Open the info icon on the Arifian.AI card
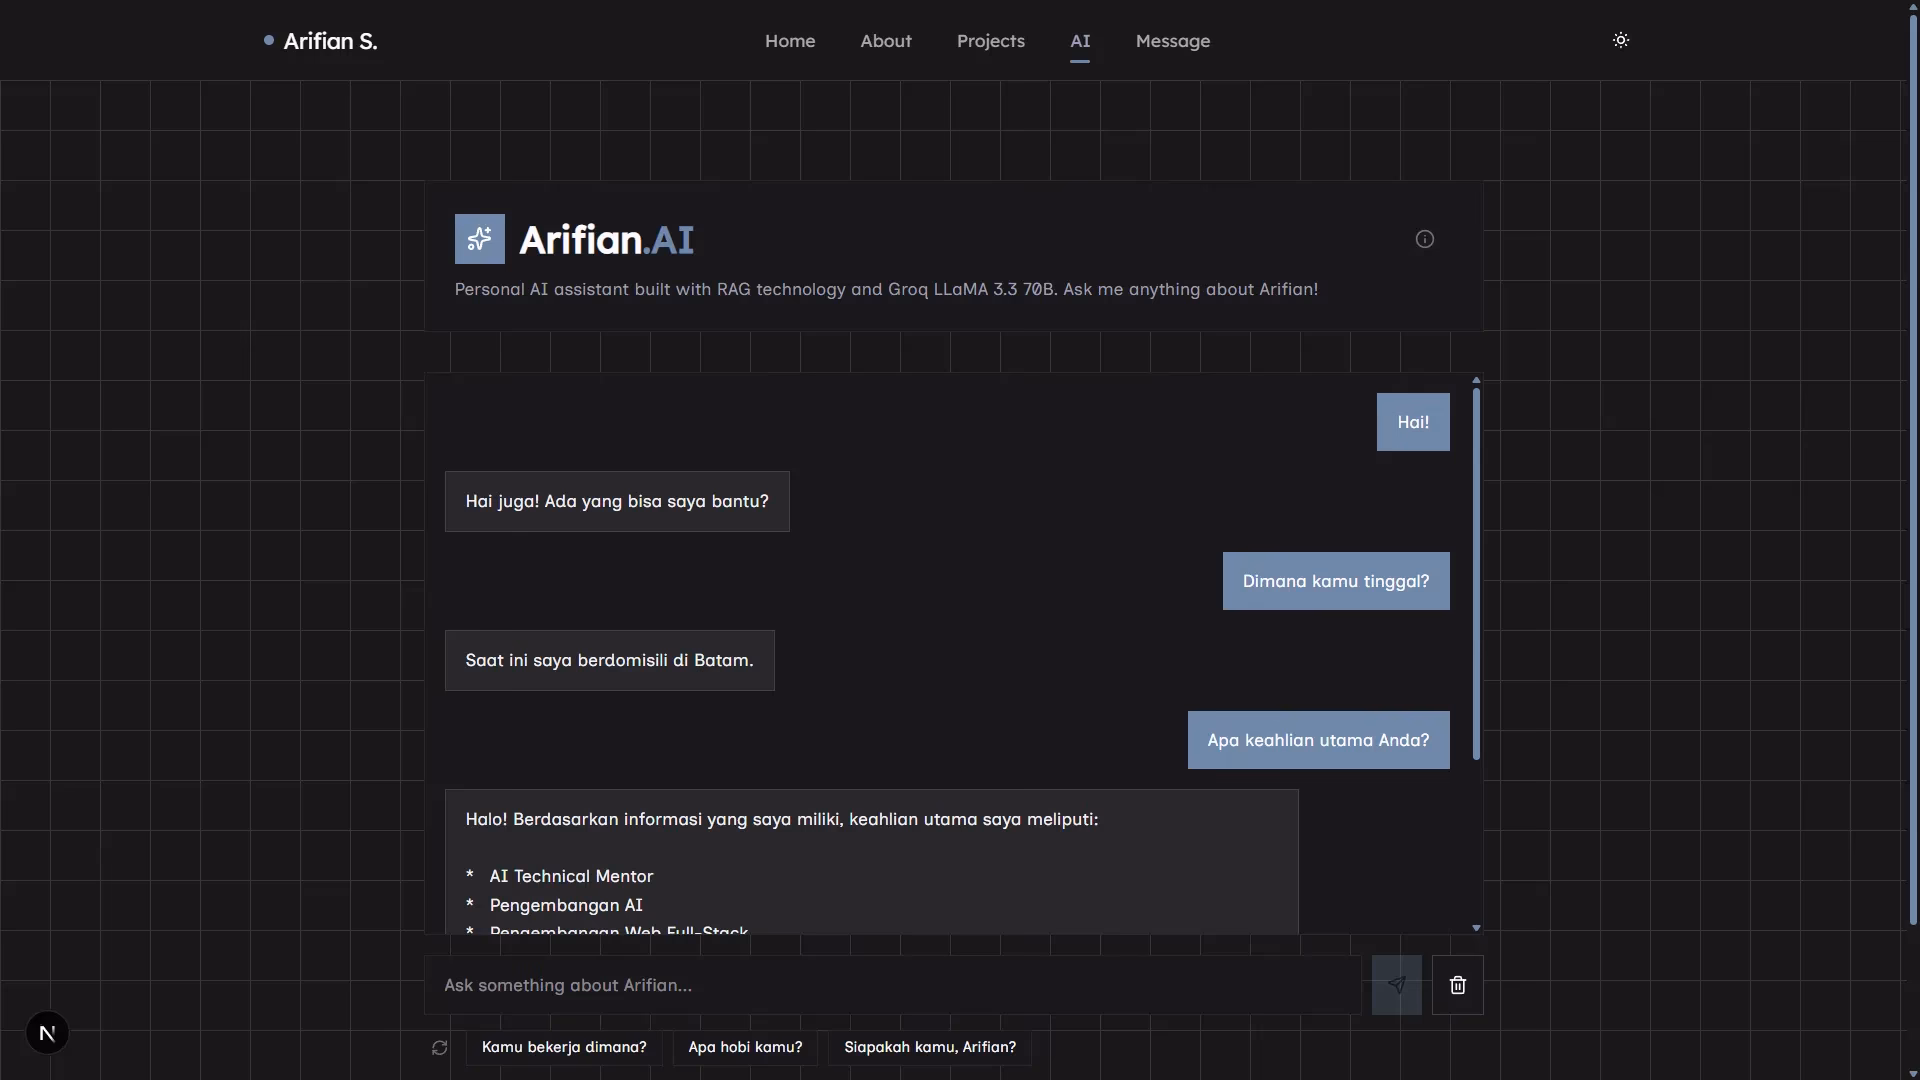1920x1080 pixels. (x=1424, y=238)
